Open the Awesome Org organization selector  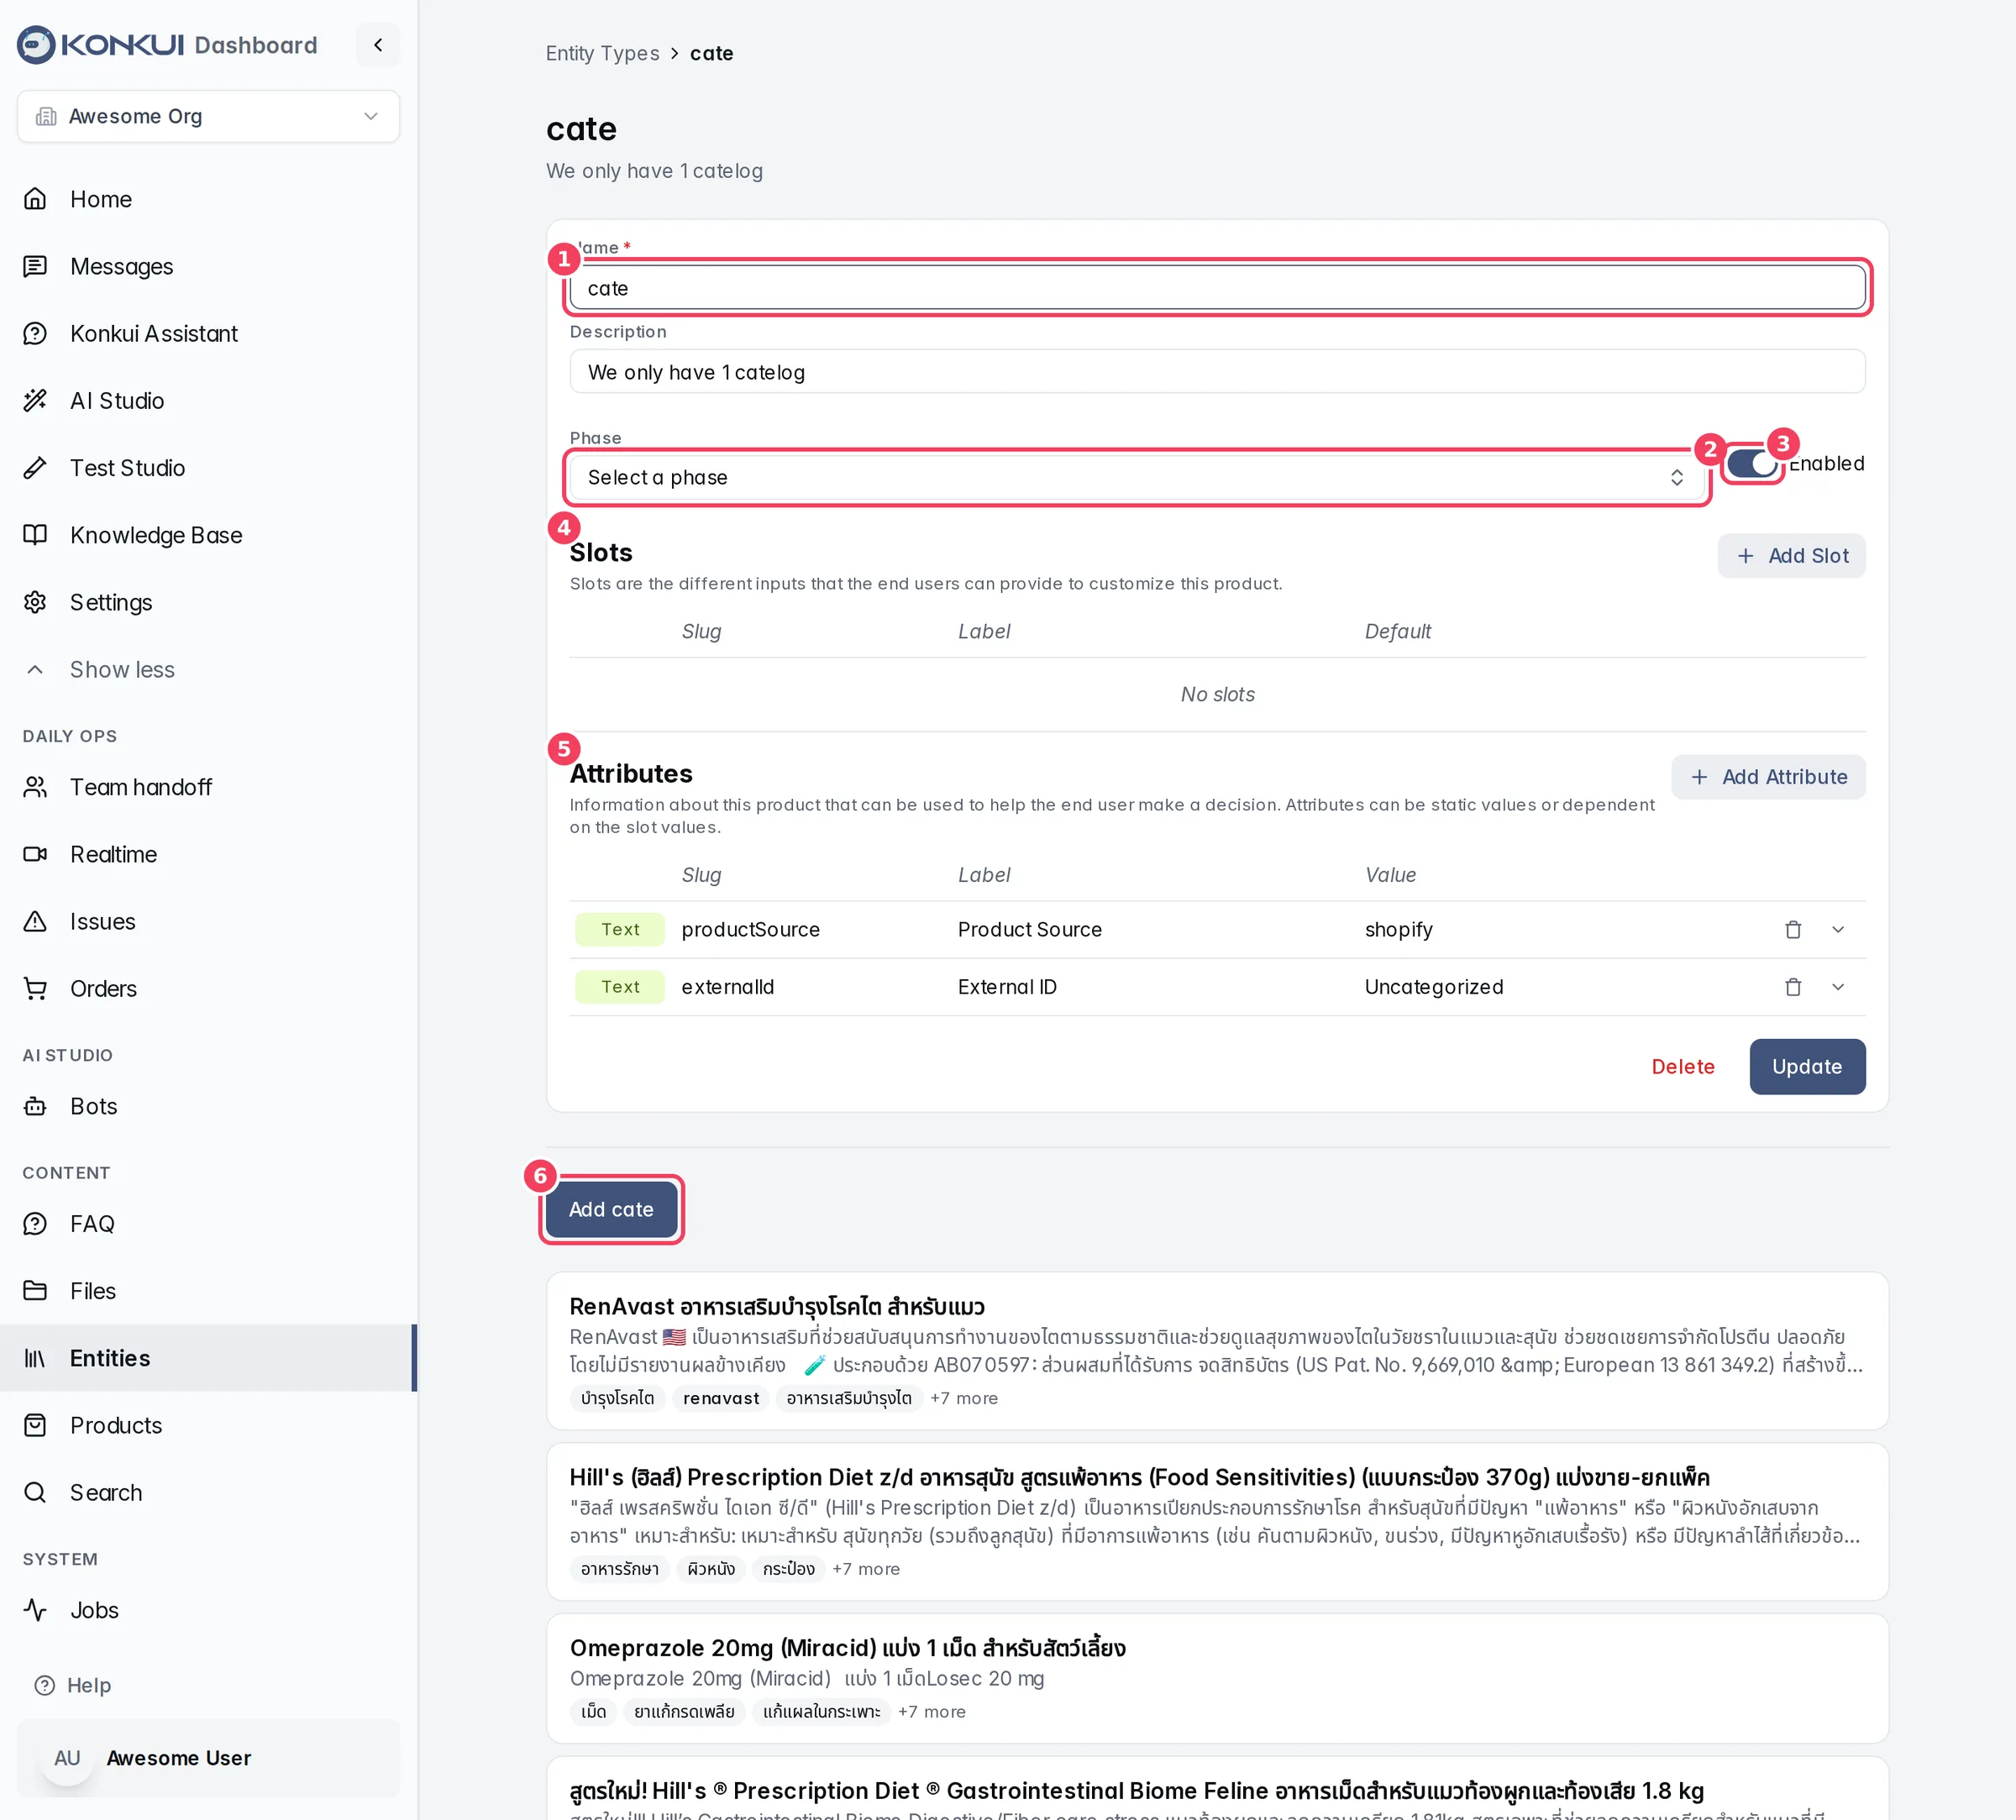pos(208,116)
